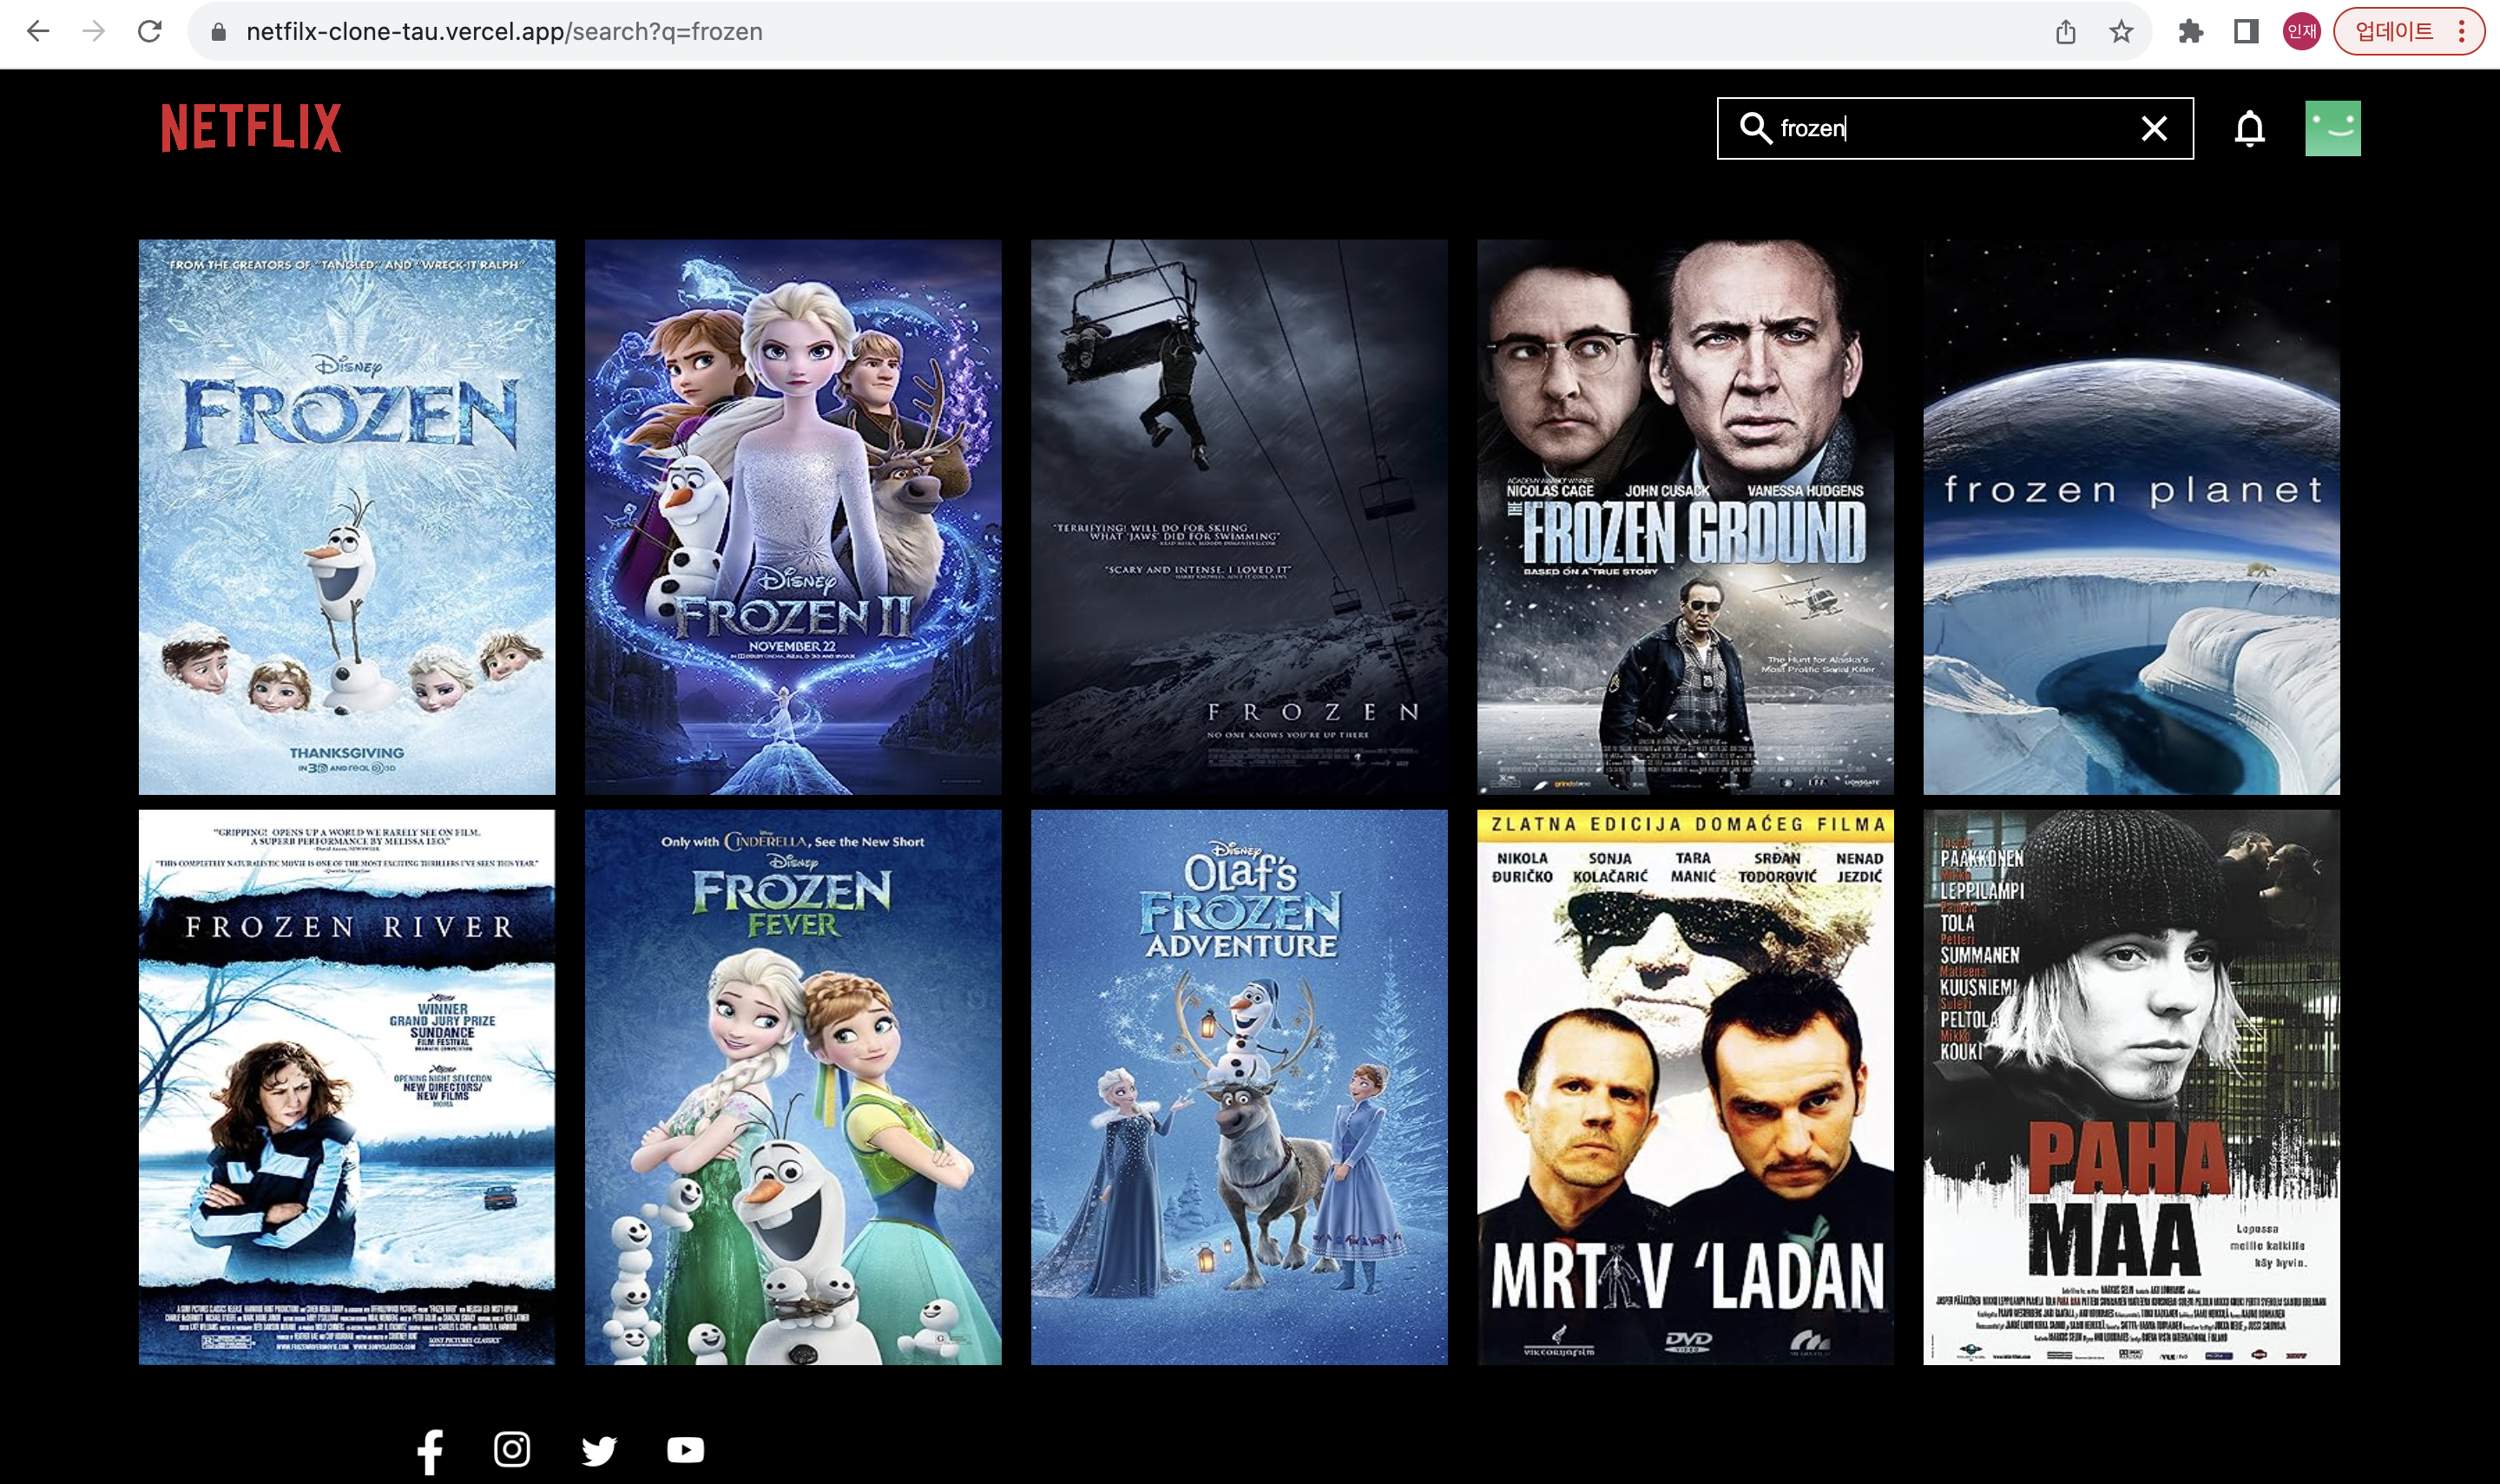Open the Frozen River poster
2500x1484 pixels.
click(347, 1087)
